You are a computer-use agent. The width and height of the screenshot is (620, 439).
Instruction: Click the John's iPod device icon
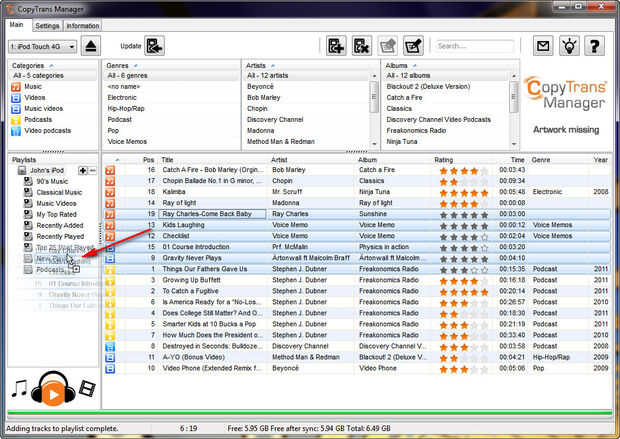[22, 170]
